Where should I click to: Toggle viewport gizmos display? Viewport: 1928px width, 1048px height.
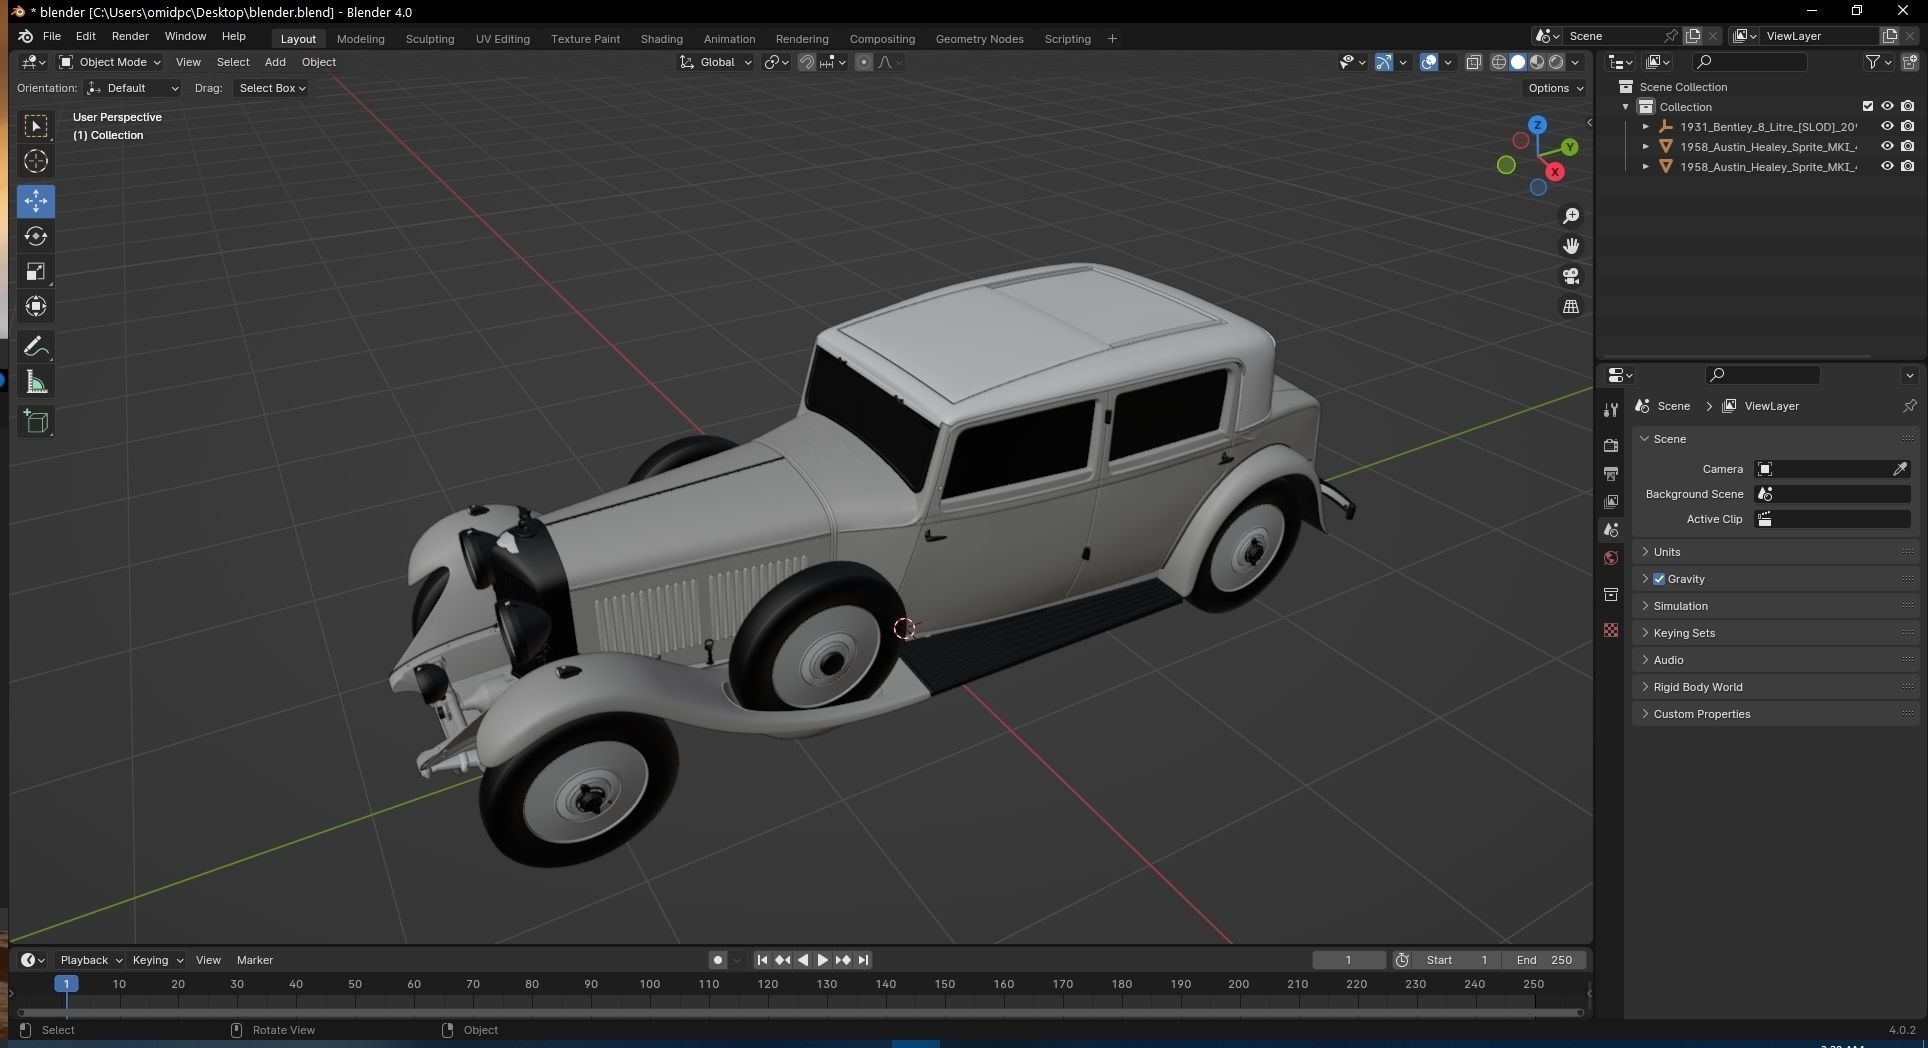[1384, 62]
